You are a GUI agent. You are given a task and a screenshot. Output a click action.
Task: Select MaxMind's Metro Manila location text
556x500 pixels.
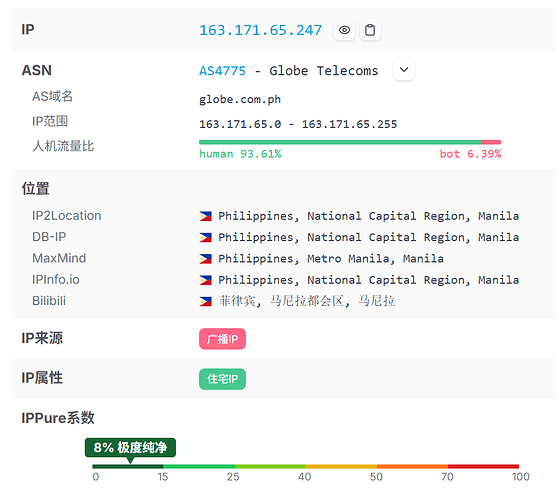[331, 259]
